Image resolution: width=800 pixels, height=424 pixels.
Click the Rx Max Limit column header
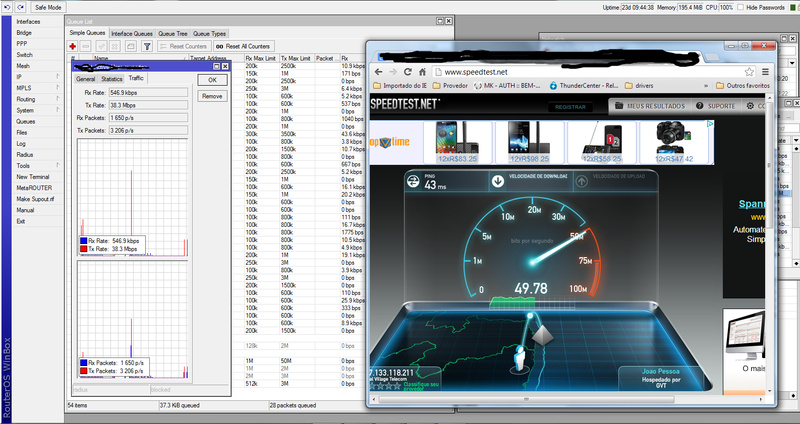[261, 58]
